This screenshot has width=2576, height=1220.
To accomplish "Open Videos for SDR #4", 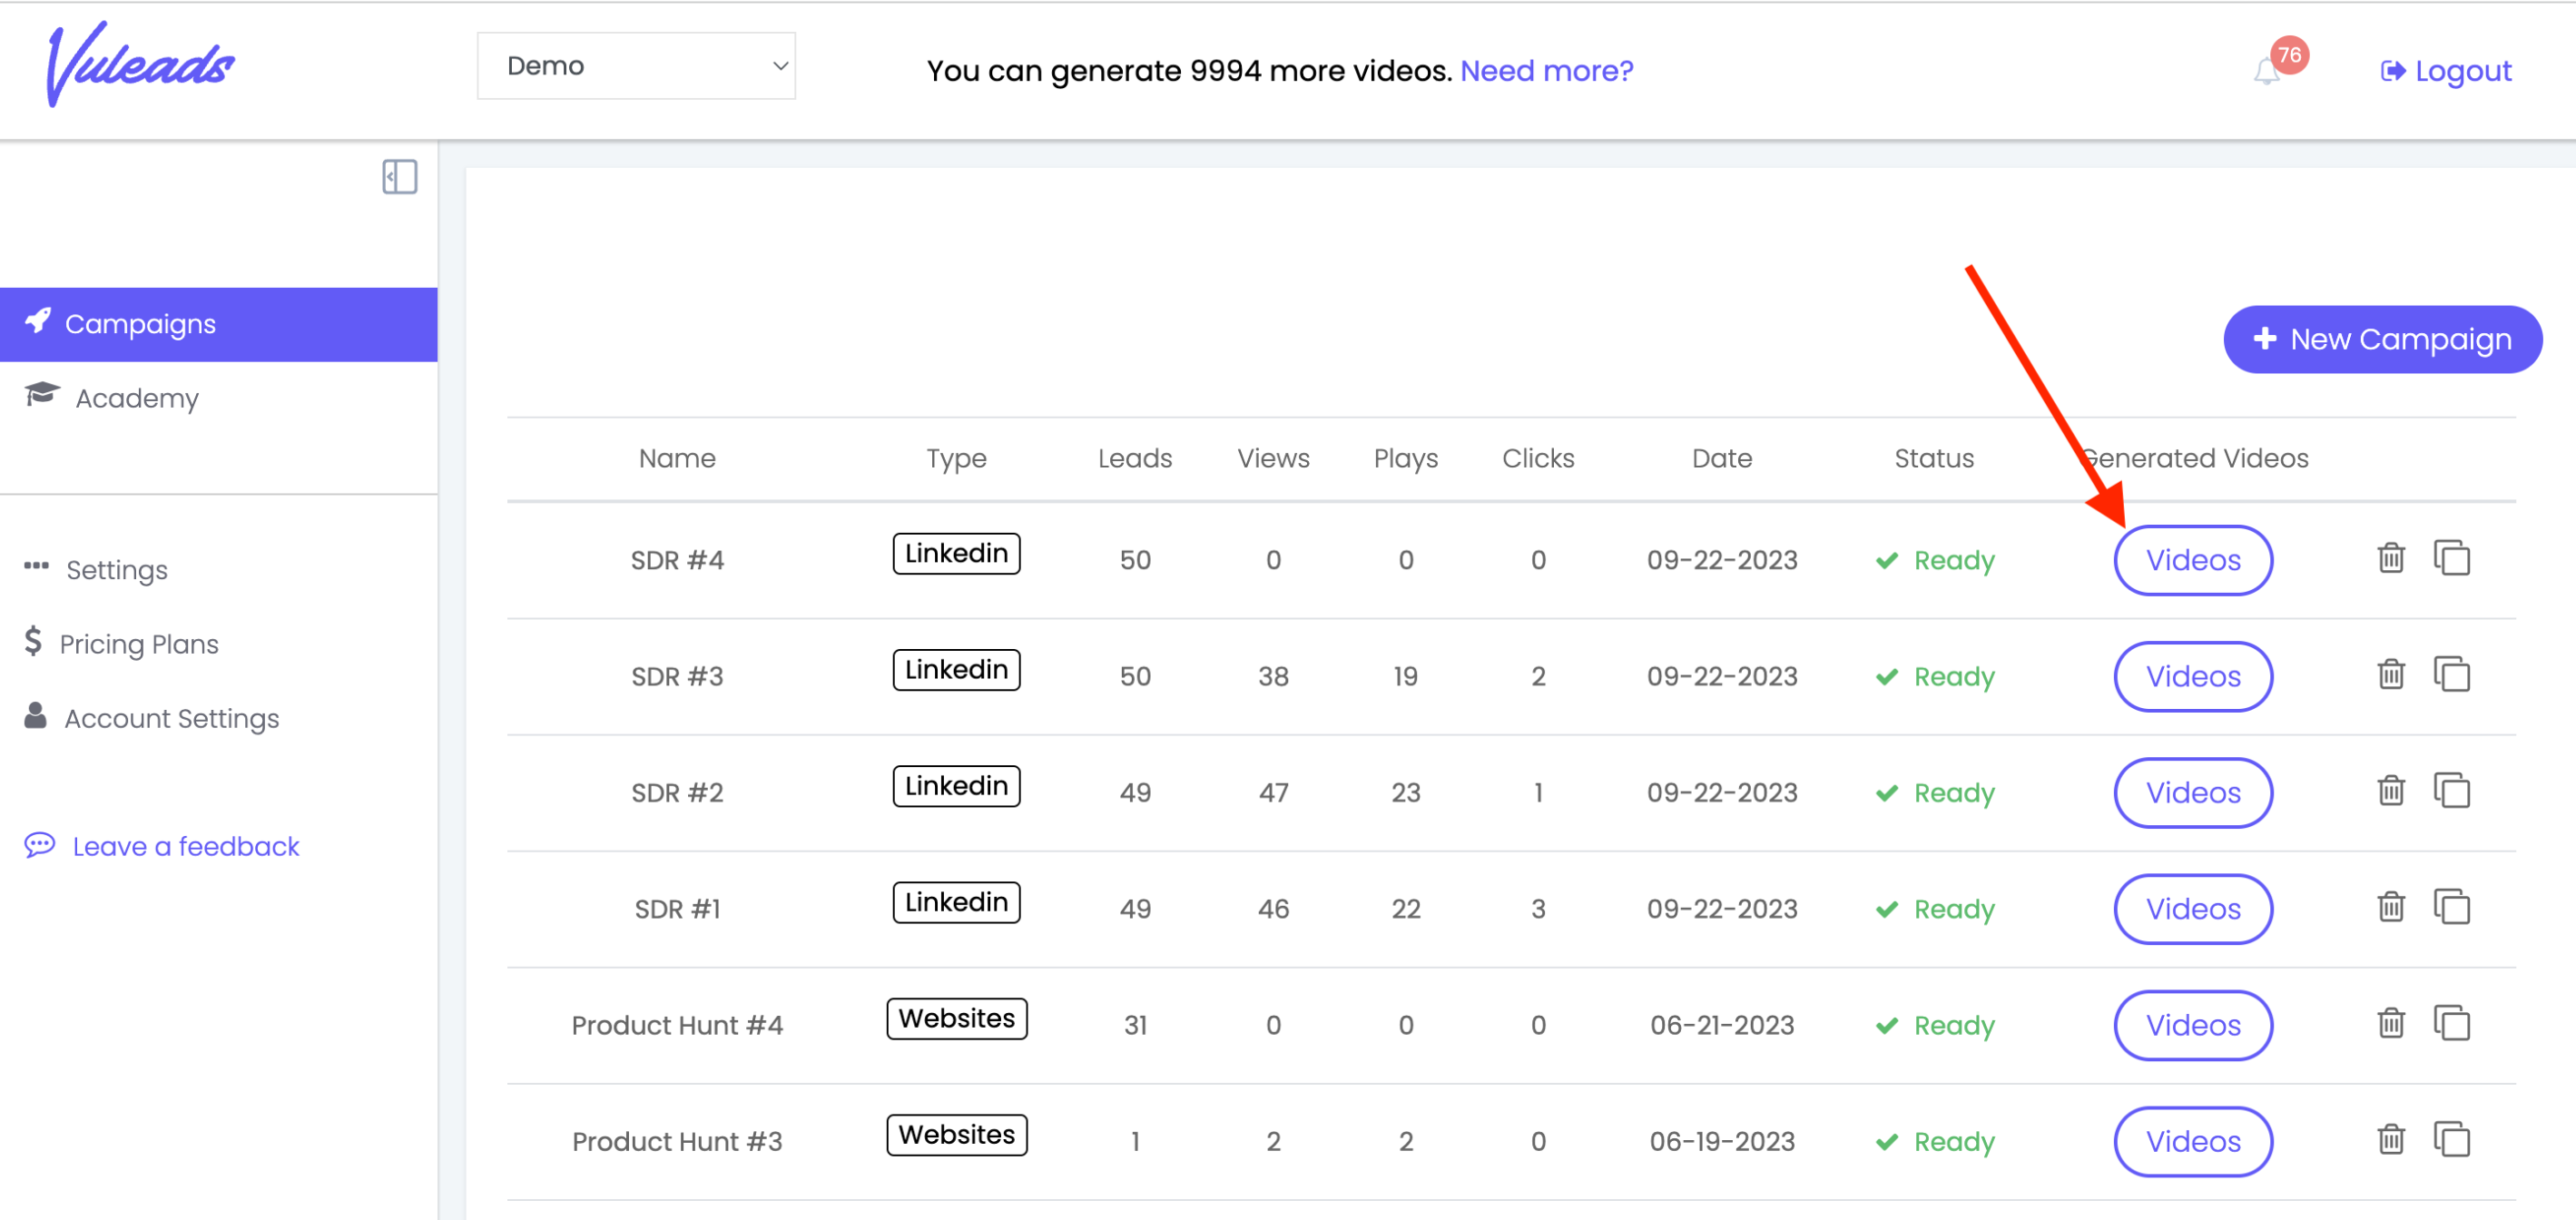I will pos(2192,560).
